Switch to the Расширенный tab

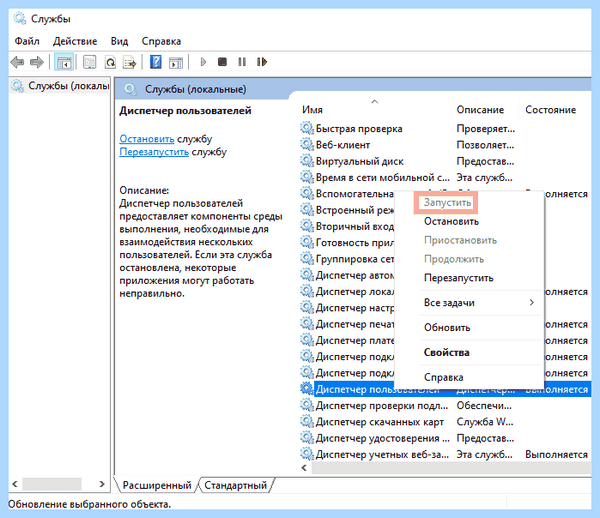tap(157, 485)
